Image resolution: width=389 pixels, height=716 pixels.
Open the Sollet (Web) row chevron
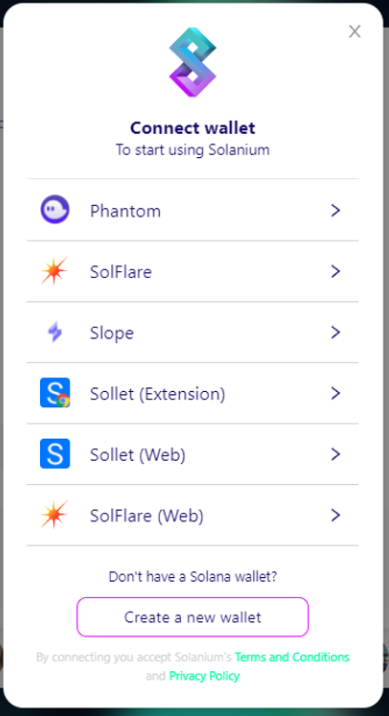point(336,454)
